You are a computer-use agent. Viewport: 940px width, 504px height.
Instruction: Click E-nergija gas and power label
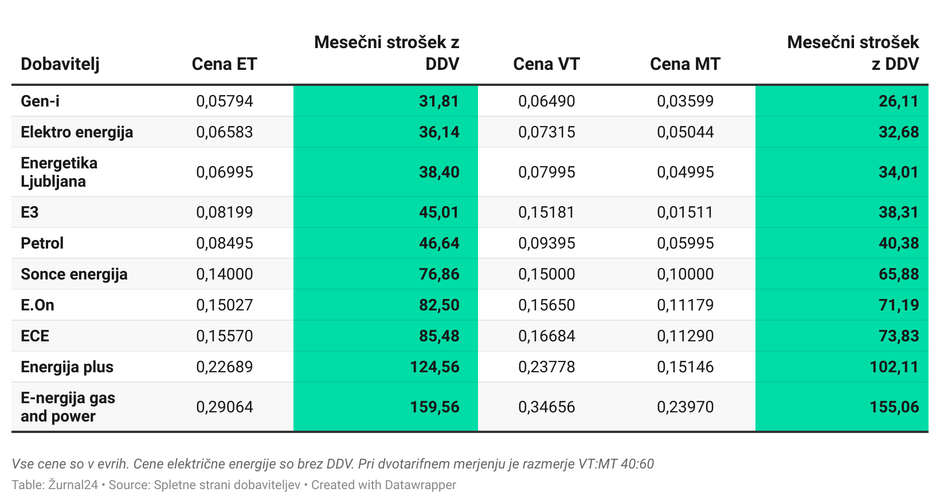(x=68, y=407)
